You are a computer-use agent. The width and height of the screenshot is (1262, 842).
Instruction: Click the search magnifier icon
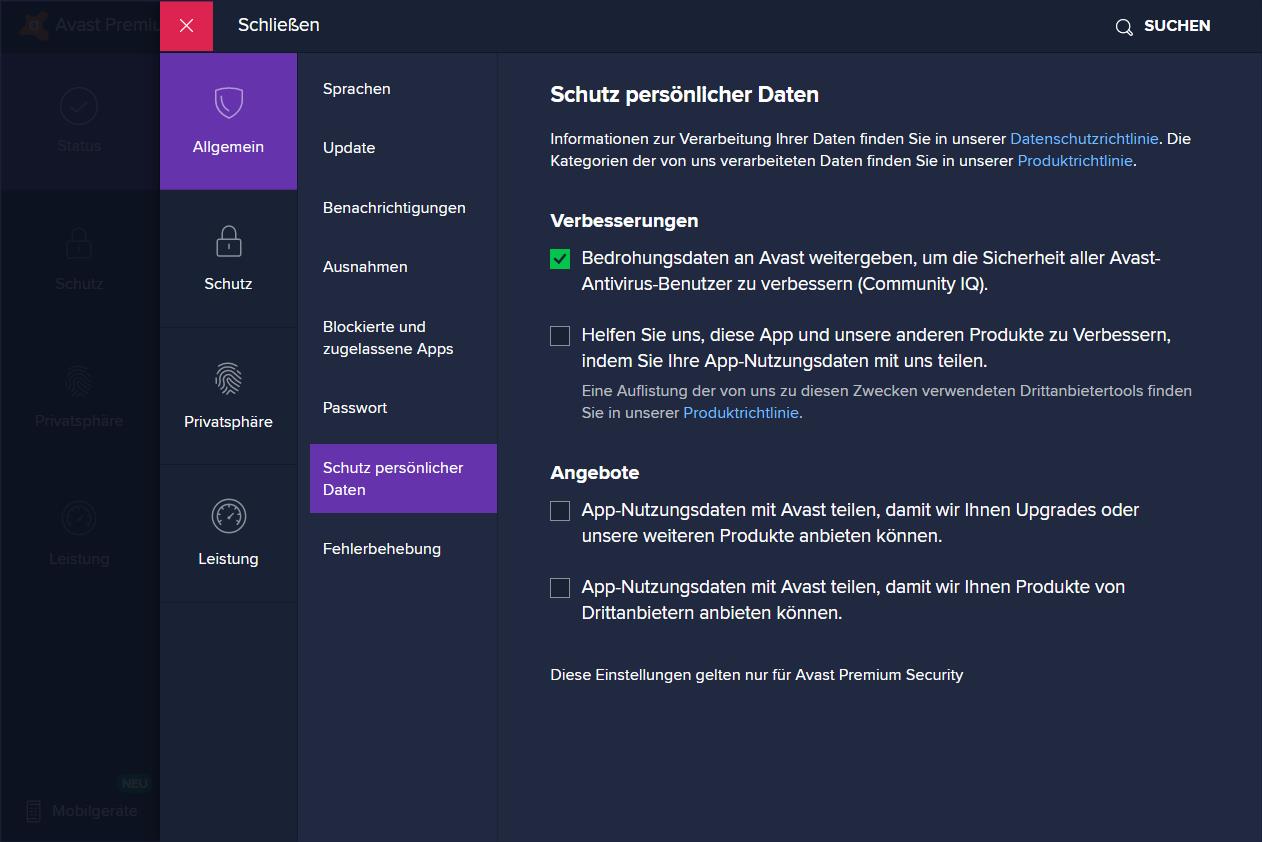1124,27
